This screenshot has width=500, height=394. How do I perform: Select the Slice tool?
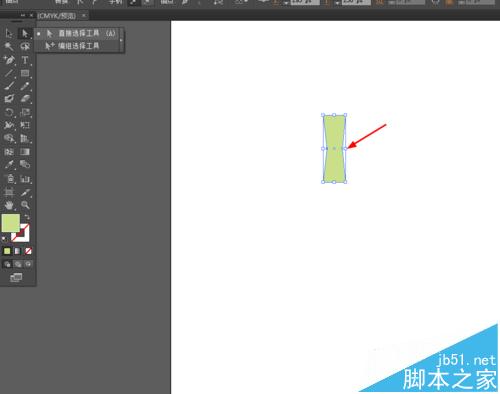[x=25, y=192]
